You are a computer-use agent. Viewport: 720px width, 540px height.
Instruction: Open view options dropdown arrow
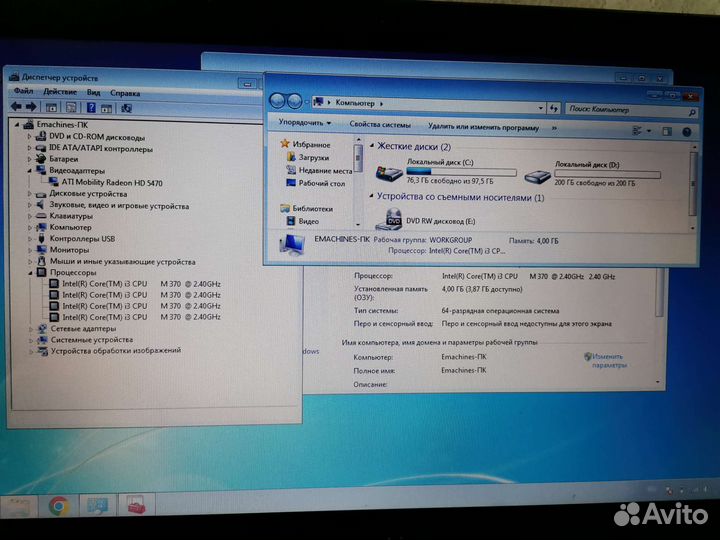point(649,131)
